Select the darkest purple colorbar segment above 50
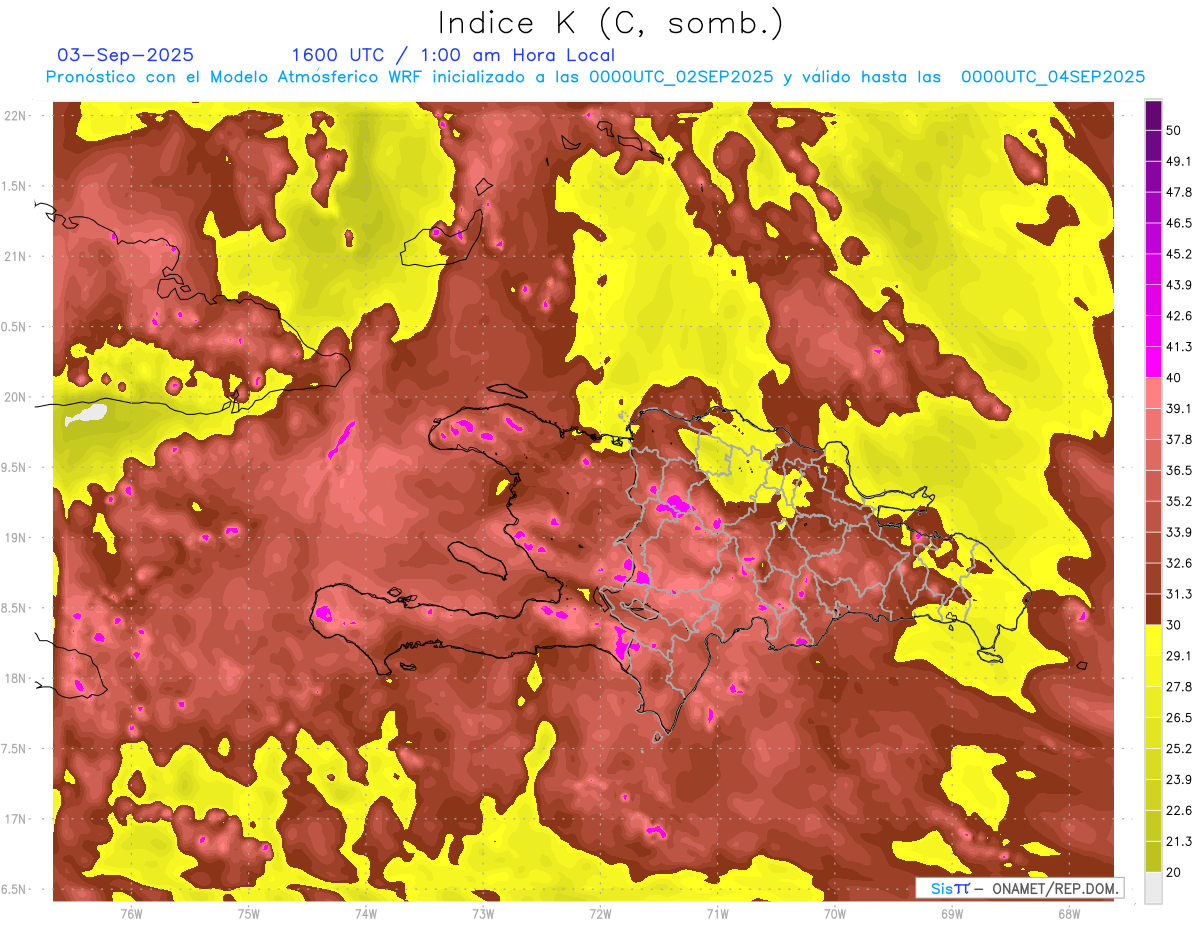This screenshot has height=927, width=1200. [x=1153, y=115]
